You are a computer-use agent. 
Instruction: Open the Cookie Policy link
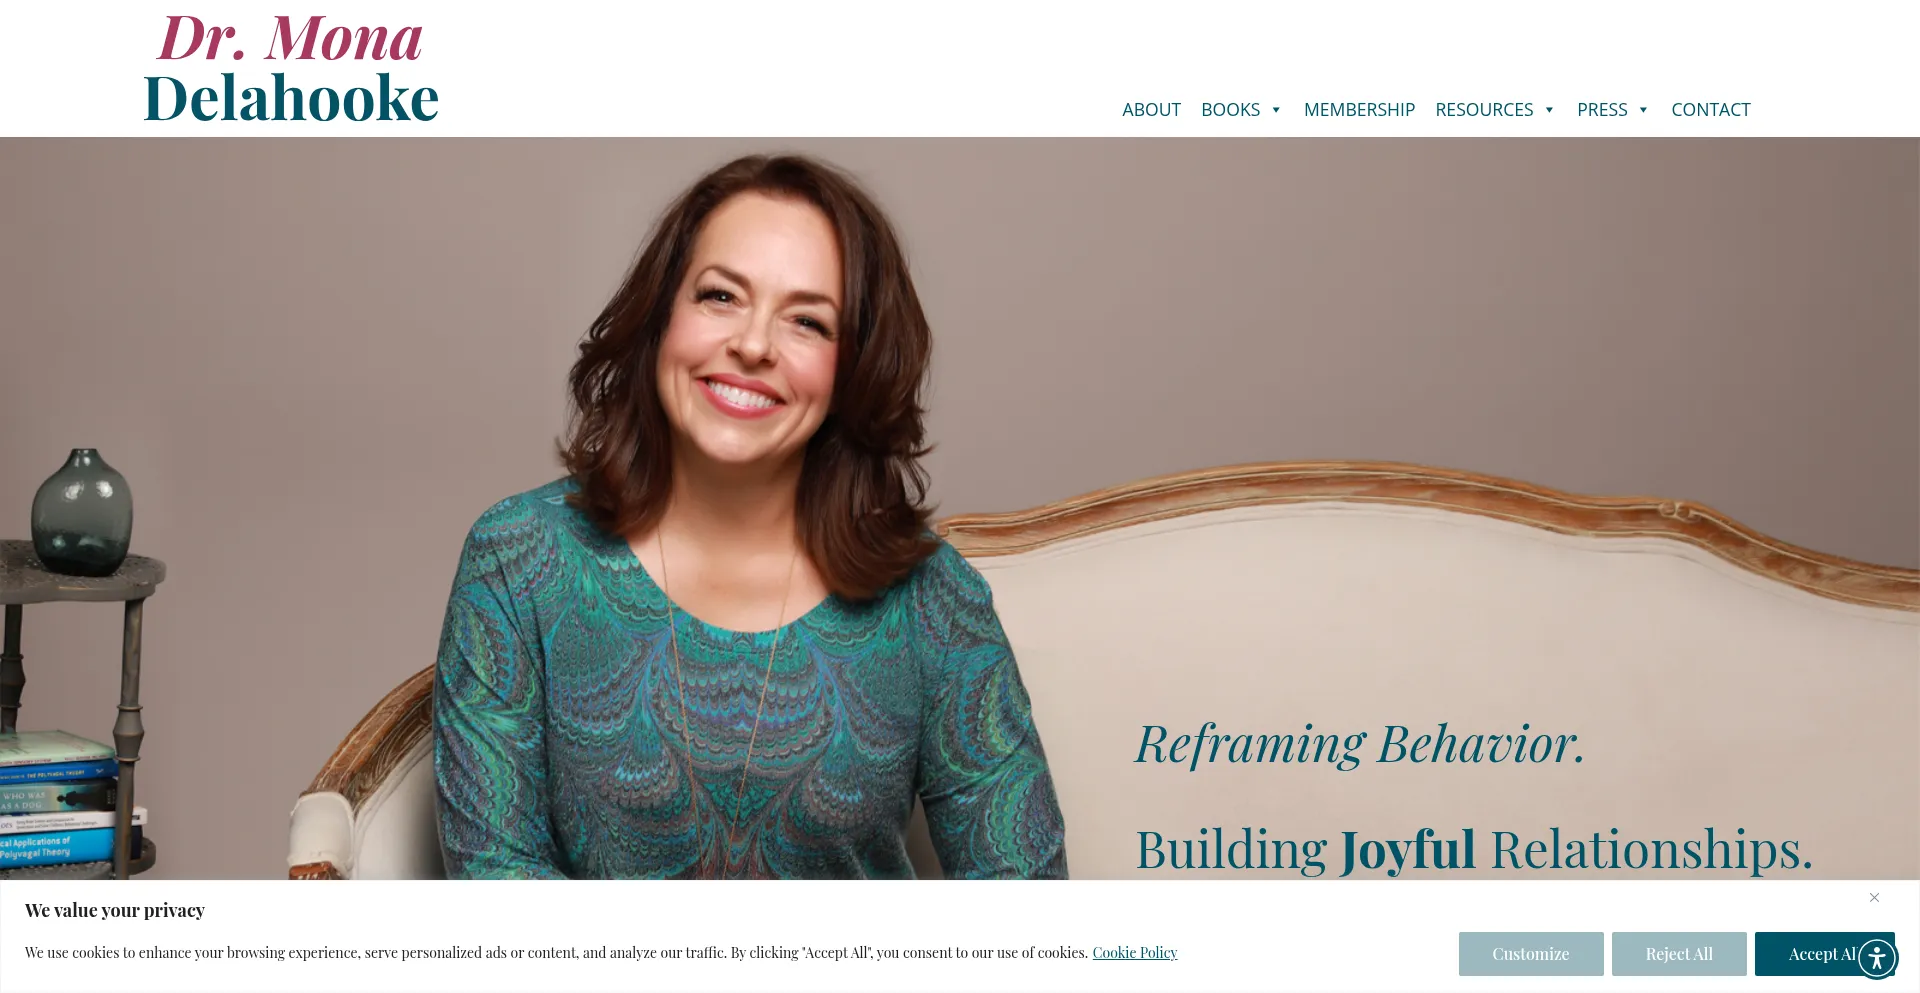click(x=1135, y=953)
